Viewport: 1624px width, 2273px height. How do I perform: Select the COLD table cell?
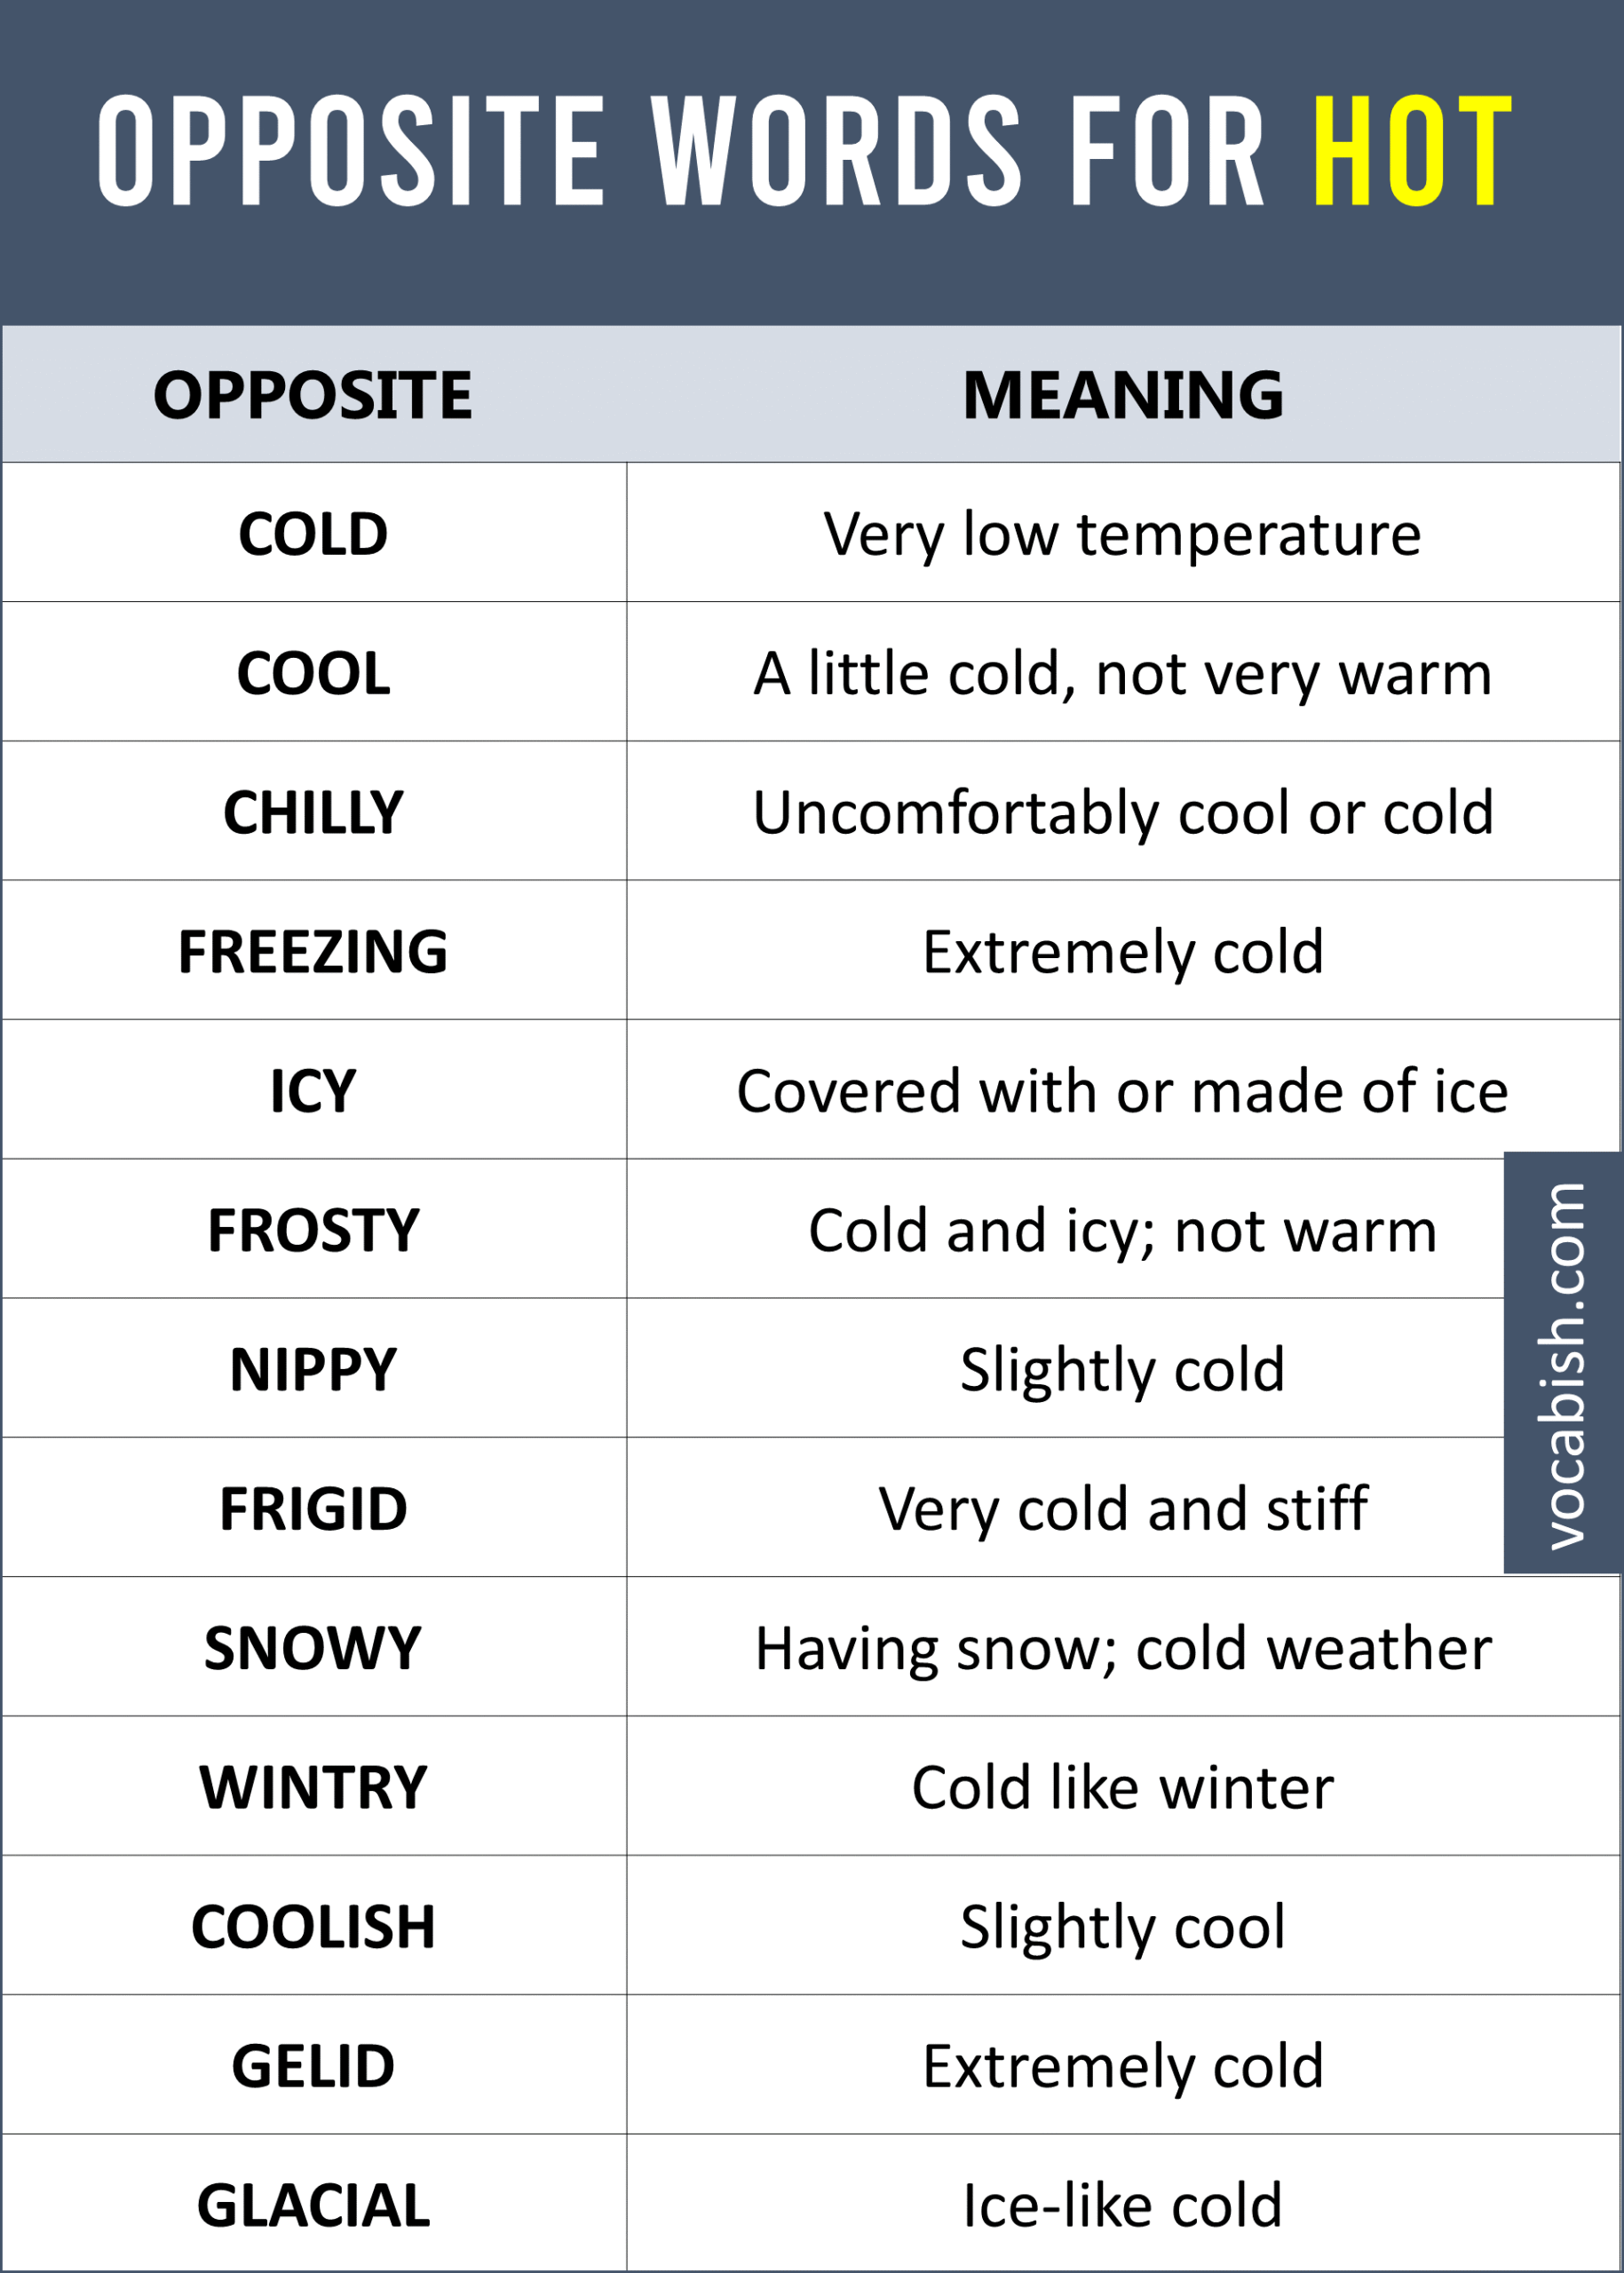(313, 533)
